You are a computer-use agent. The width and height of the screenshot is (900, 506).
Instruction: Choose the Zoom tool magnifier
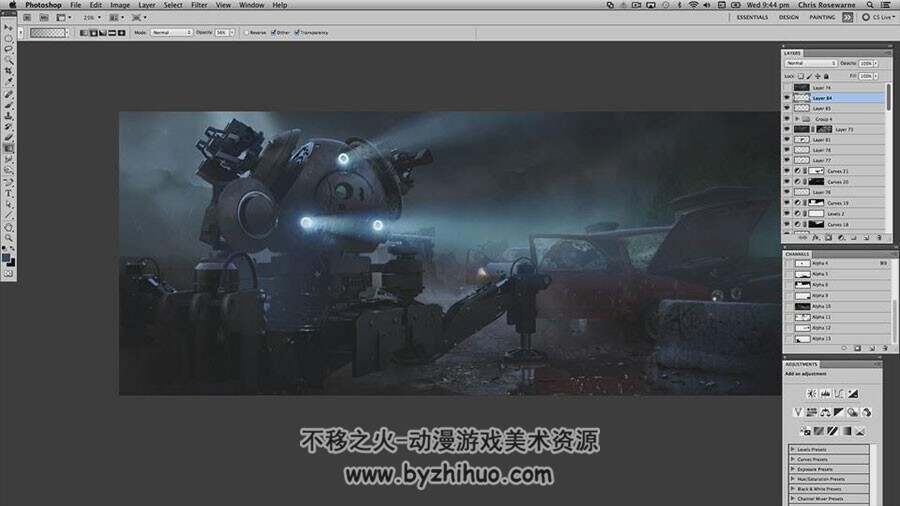pos(8,238)
